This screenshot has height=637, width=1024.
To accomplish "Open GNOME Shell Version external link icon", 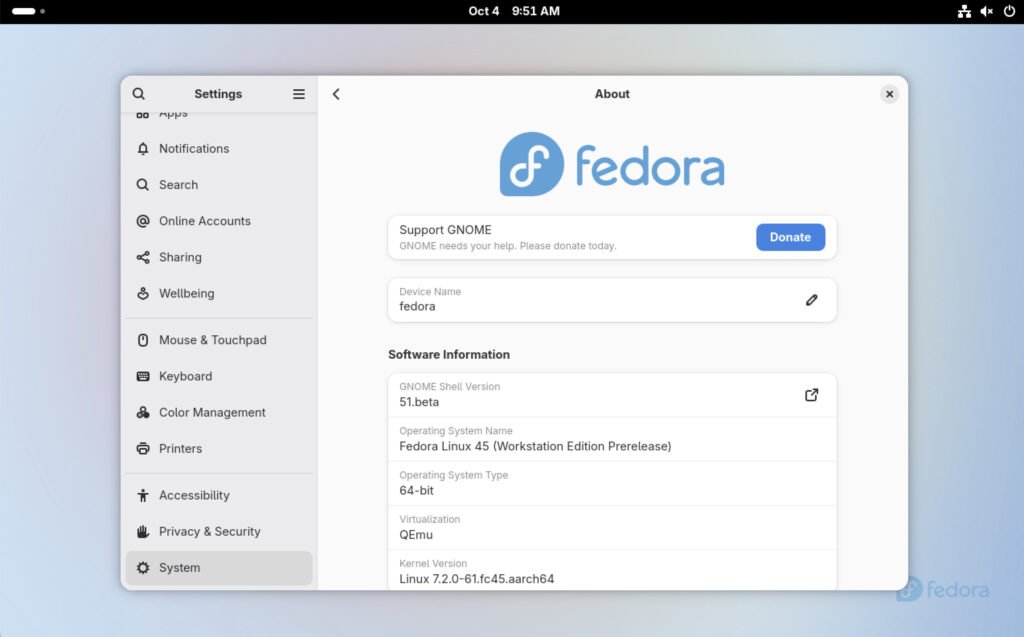I will click(x=812, y=395).
